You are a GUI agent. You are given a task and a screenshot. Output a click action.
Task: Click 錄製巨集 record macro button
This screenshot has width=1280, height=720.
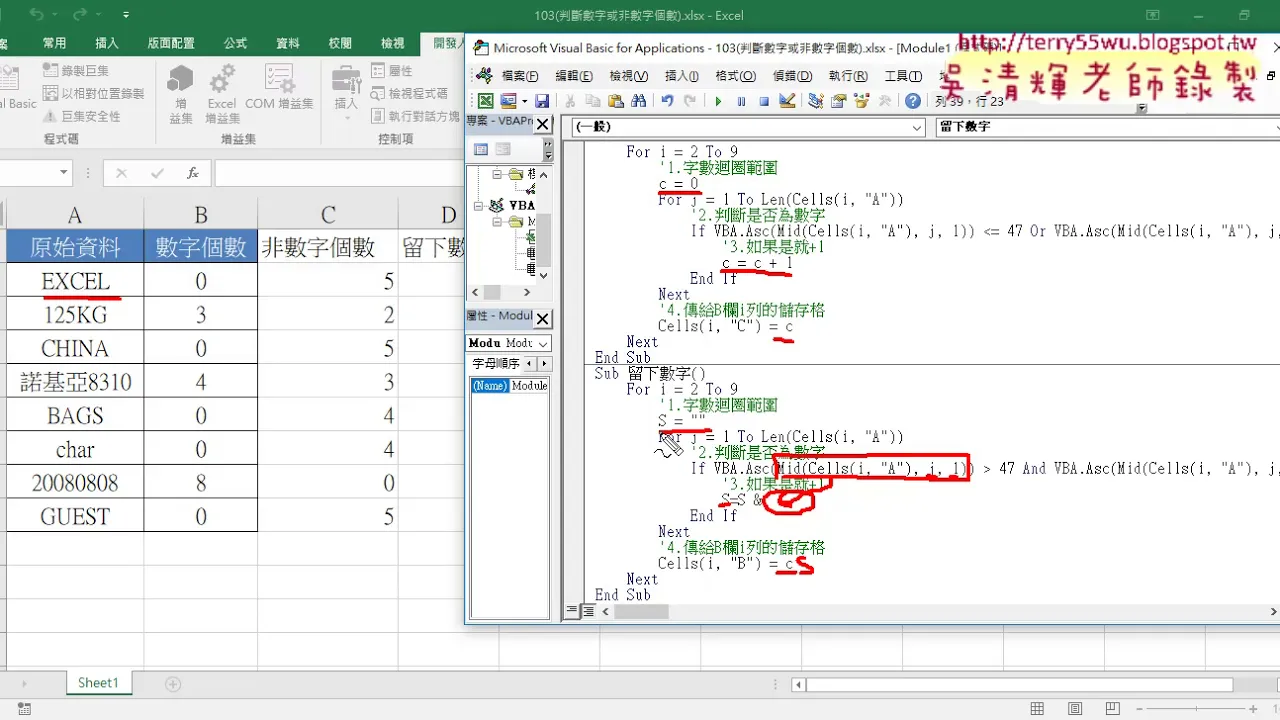(76, 71)
